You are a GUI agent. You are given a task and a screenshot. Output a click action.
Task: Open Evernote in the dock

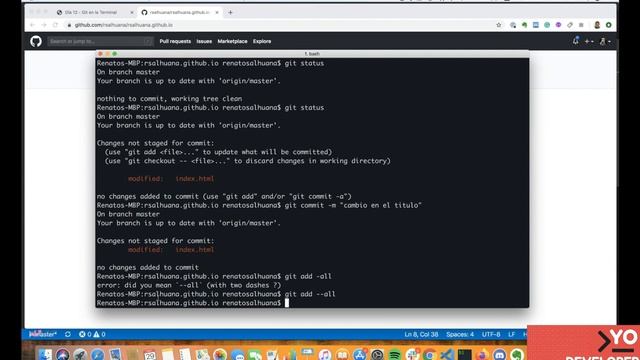[517, 354]
